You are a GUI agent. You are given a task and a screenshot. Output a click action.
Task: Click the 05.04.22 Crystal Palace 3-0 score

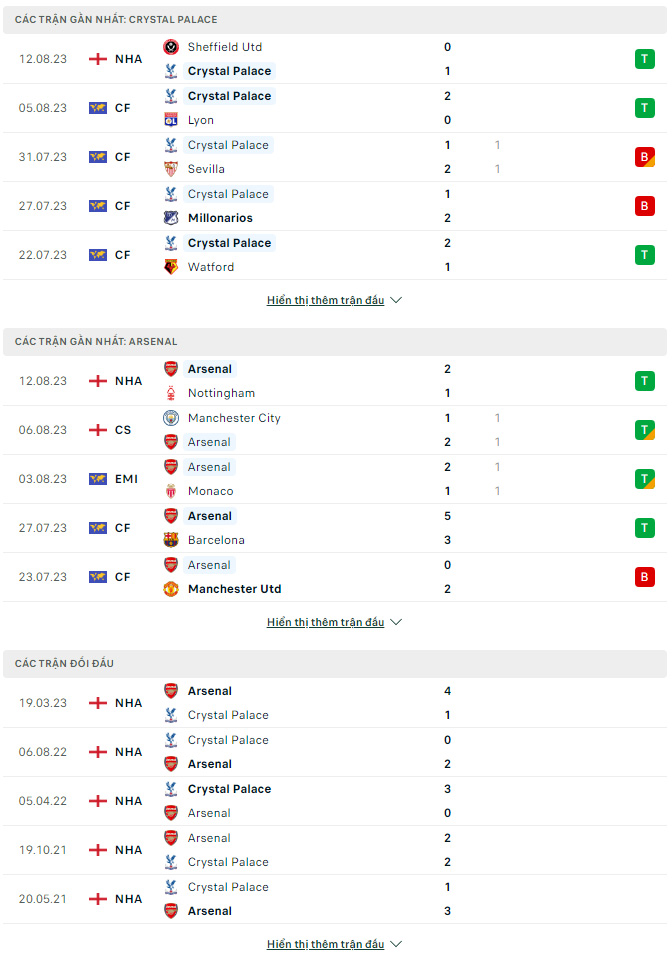point(447,801)
